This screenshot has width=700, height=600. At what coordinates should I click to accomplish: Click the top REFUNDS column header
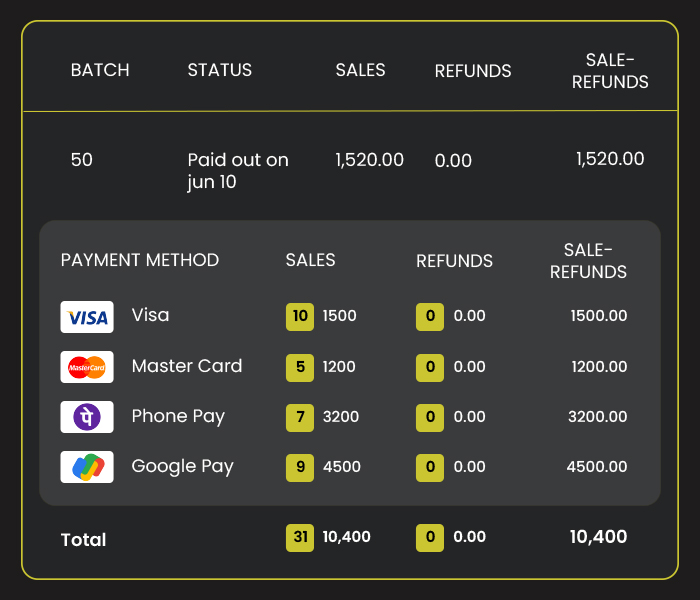473,71
